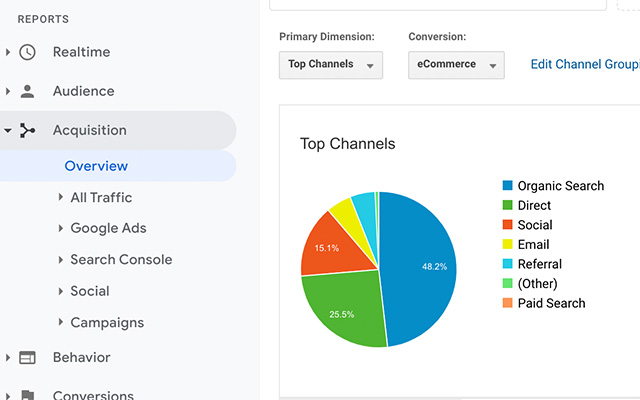The height and width of the screenshot is (400, 640).
Task: Click the green Direct legend swatch
Action: [508, 205]
